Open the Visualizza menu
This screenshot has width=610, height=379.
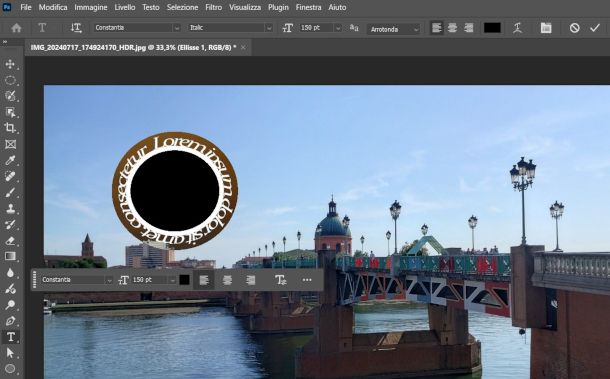coord(245,7)
